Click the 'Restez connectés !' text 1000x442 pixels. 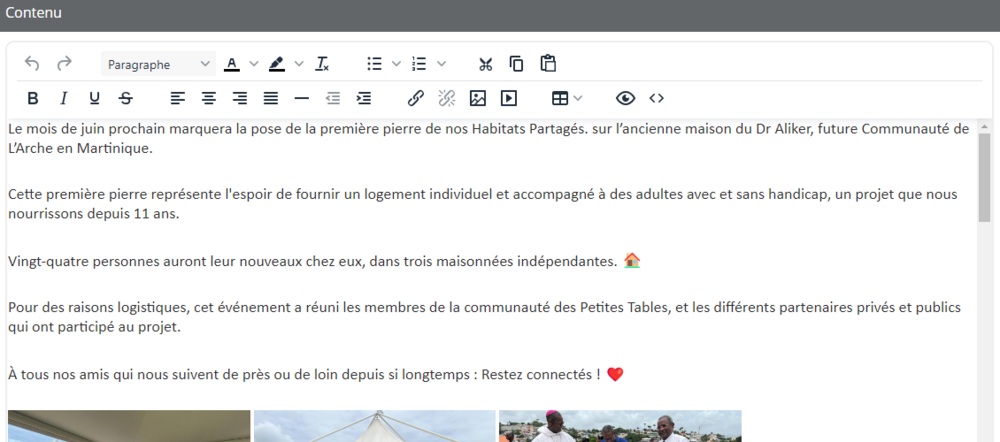[541, 374]
